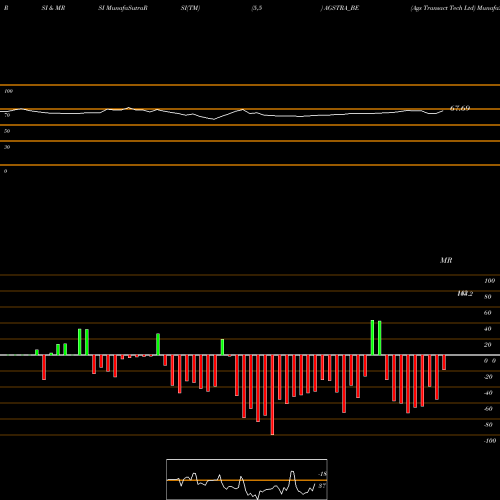Click the MR axis -100 label
500x500 pixels.
[490, 441]
